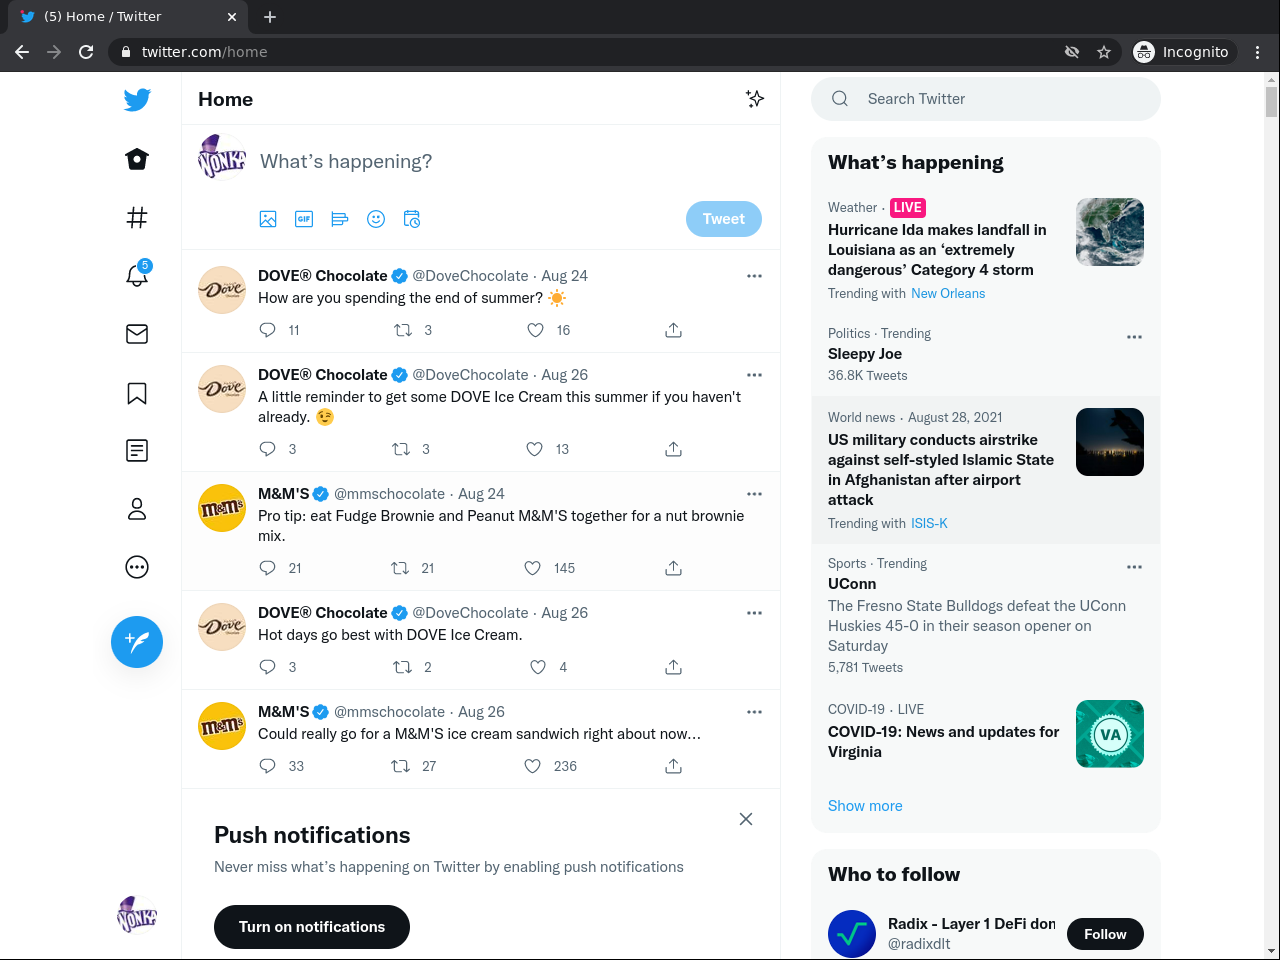Viewport: 1280px width, 960px height.
Task: Like the M&M'S ice cream sandwich tweet
Action: point(533,766)
